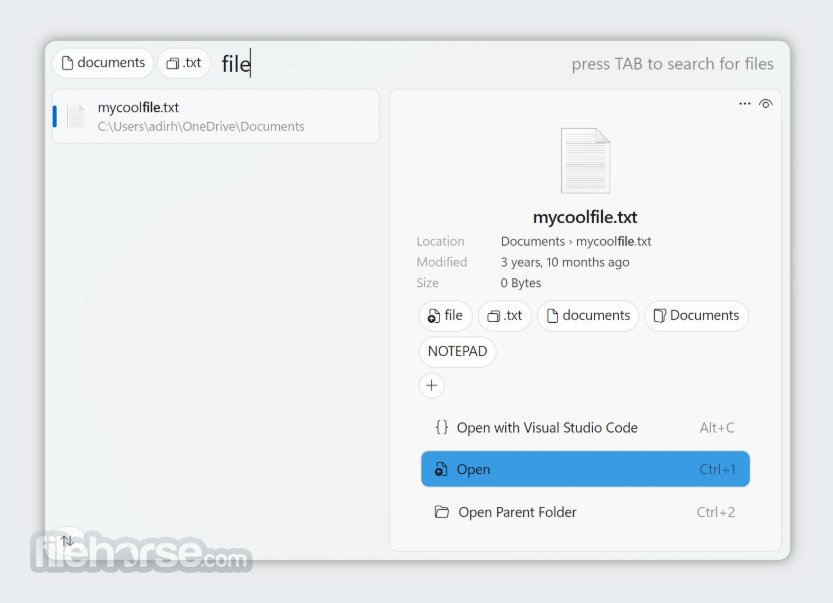Open the three-dots more options menu
This screenshot has width=833, height=603.
pyautogui.click(x=745, y=104)
